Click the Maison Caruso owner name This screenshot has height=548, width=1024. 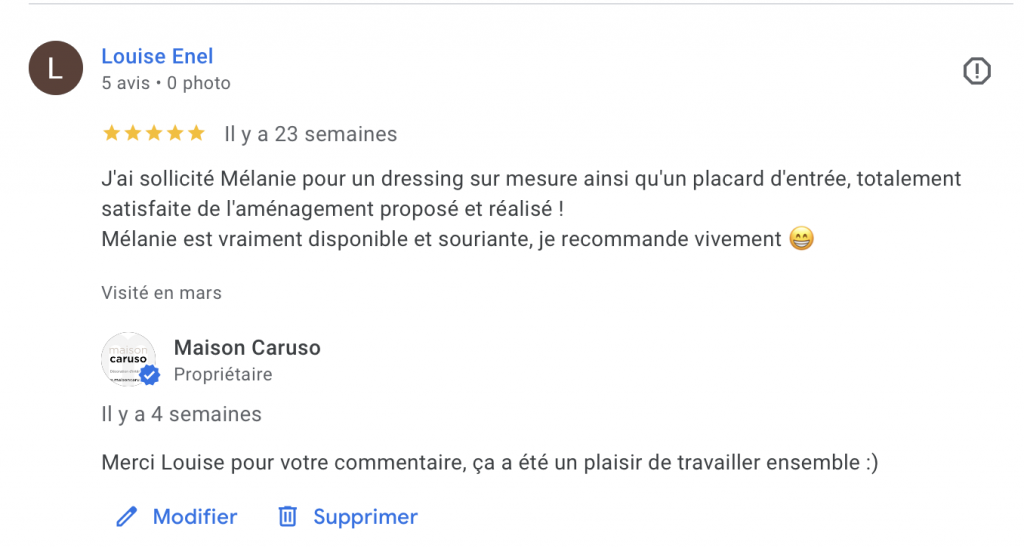(x=247, y=348)
